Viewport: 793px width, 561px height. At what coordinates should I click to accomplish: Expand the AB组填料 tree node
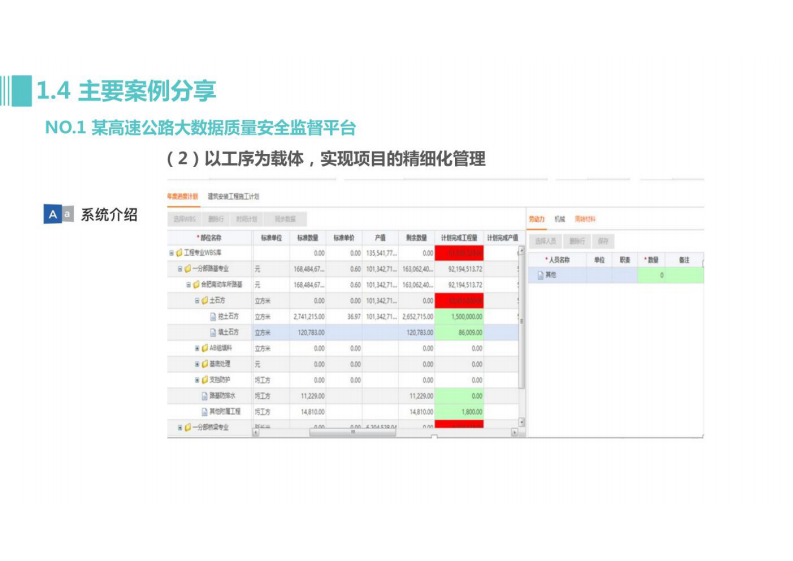point(197,348)
